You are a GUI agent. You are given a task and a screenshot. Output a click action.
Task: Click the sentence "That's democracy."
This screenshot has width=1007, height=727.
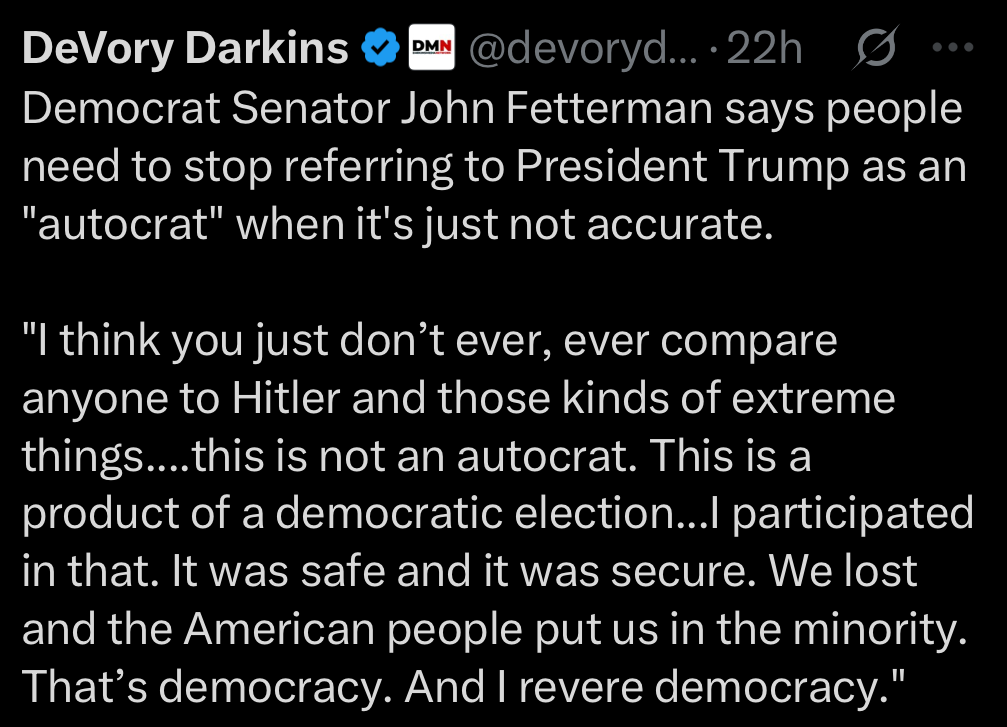[206, 688]
